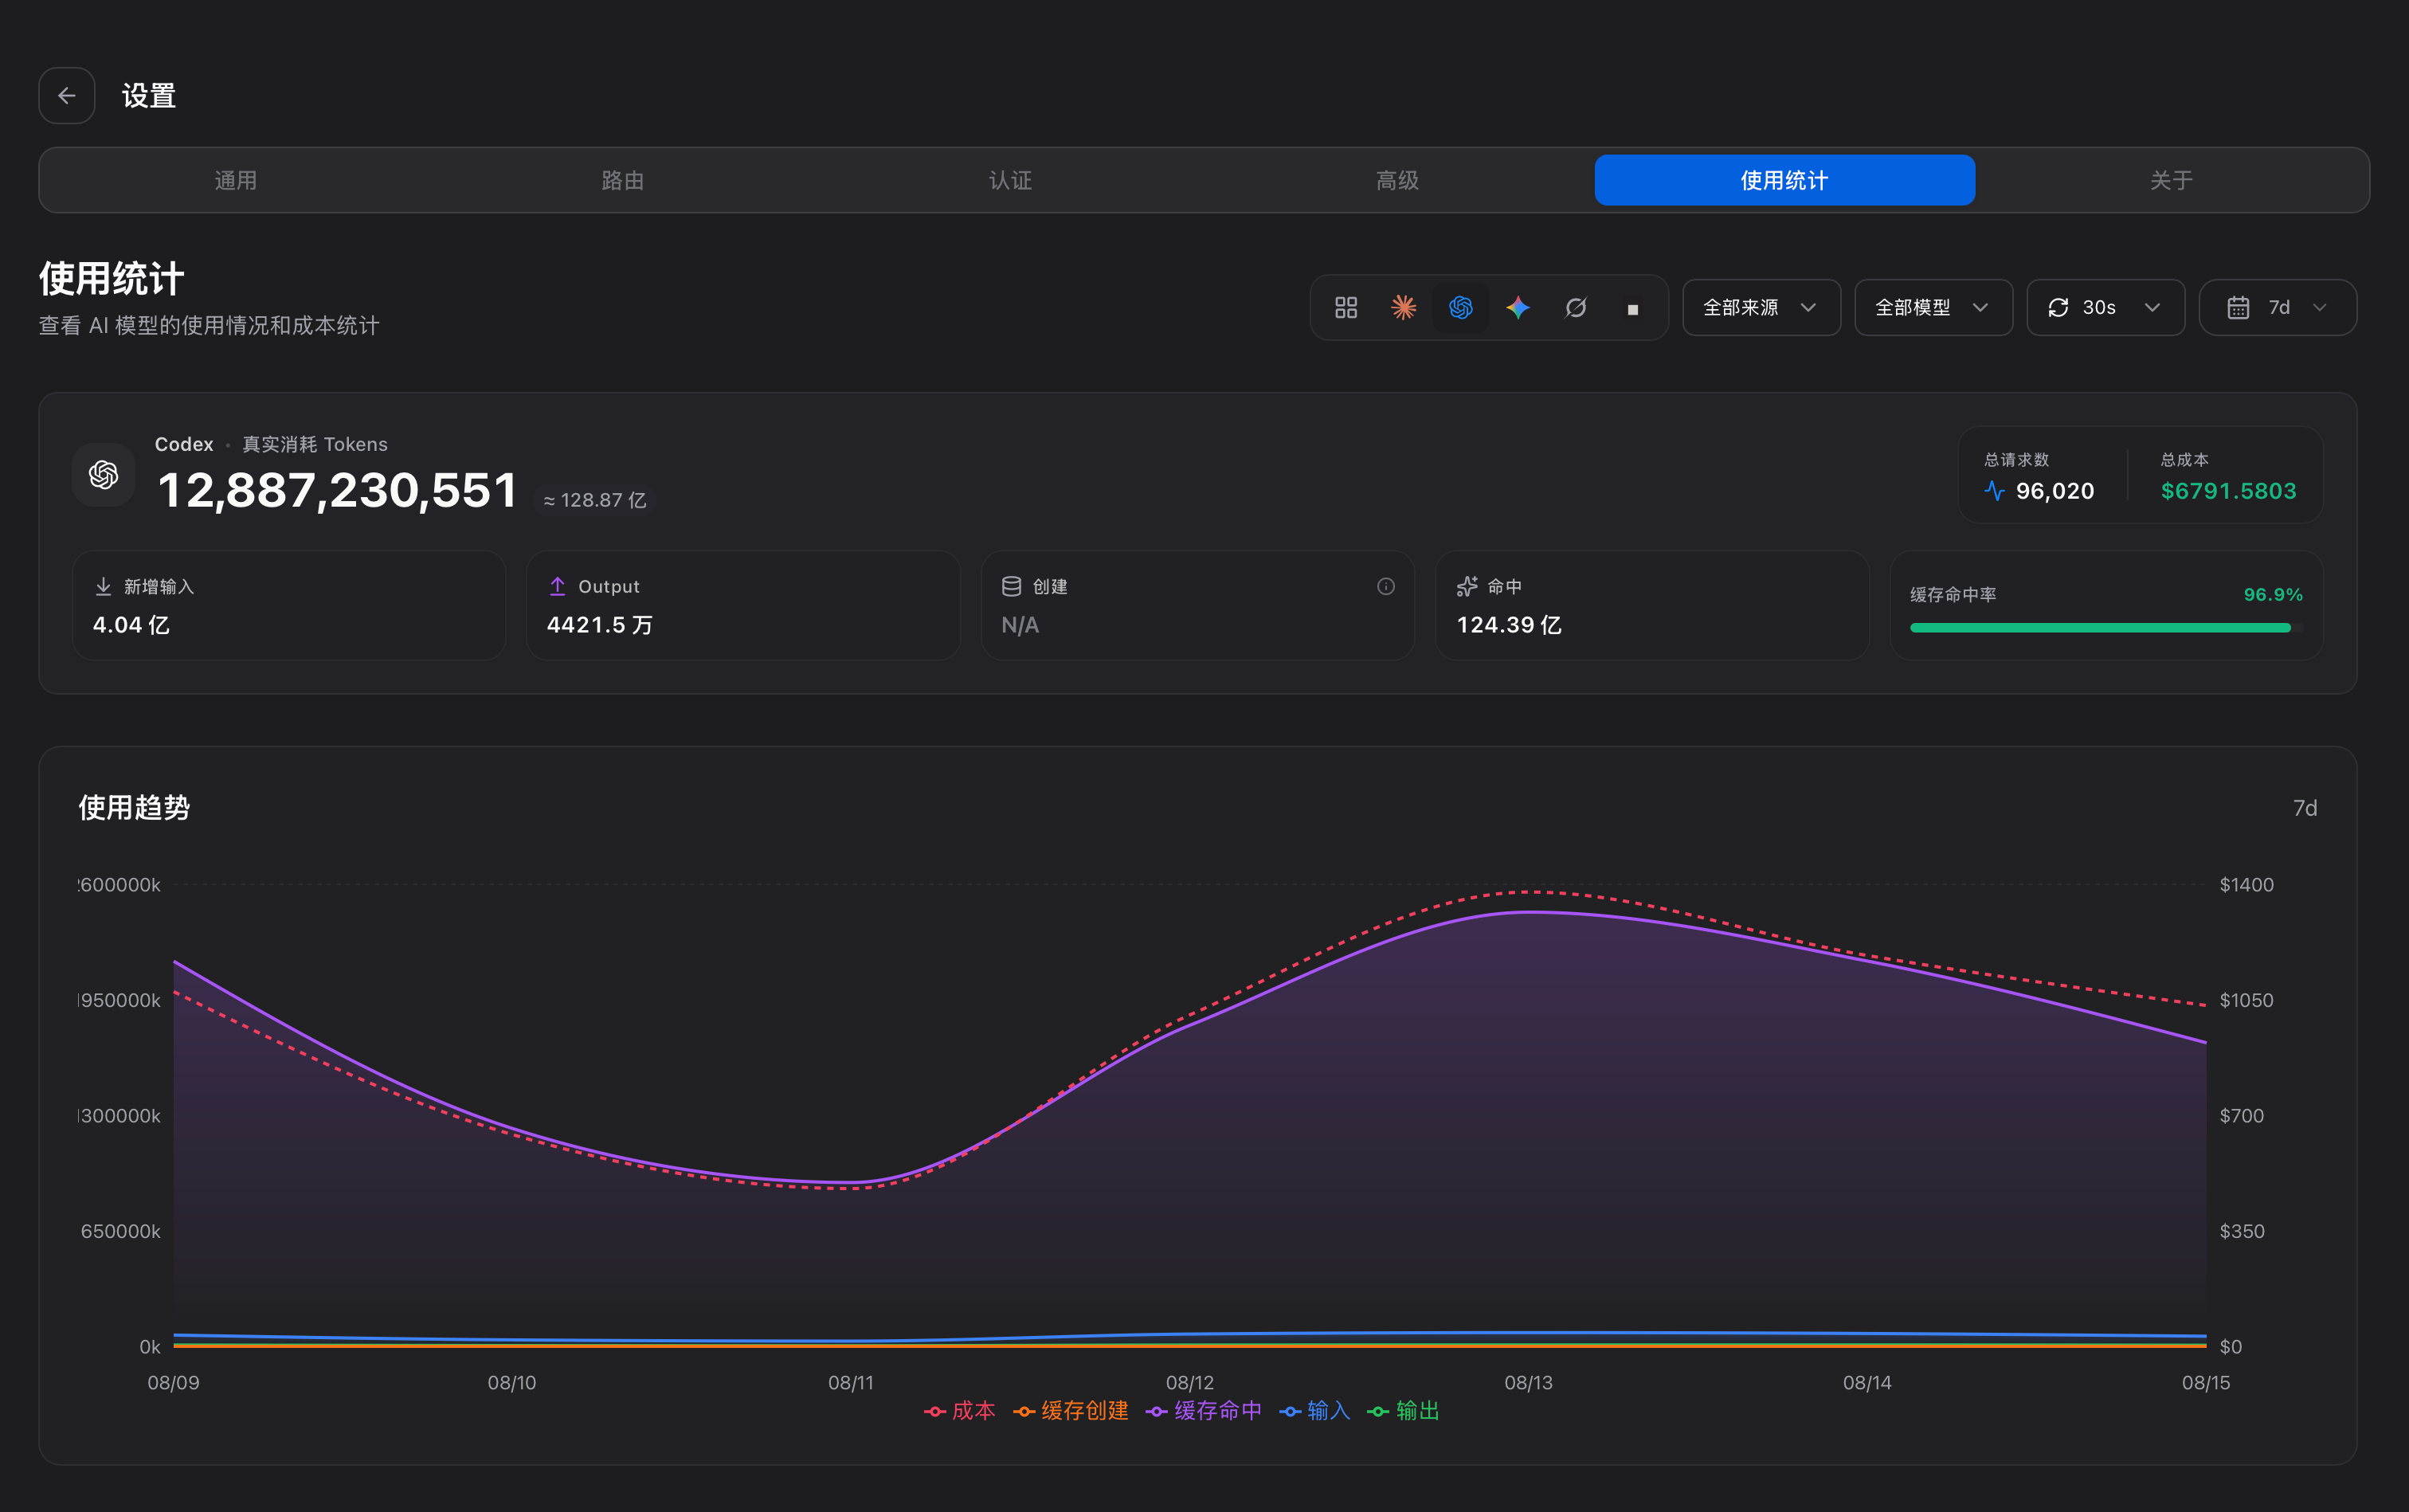Toggle 成本 series in chart legend

point(960,1410)
